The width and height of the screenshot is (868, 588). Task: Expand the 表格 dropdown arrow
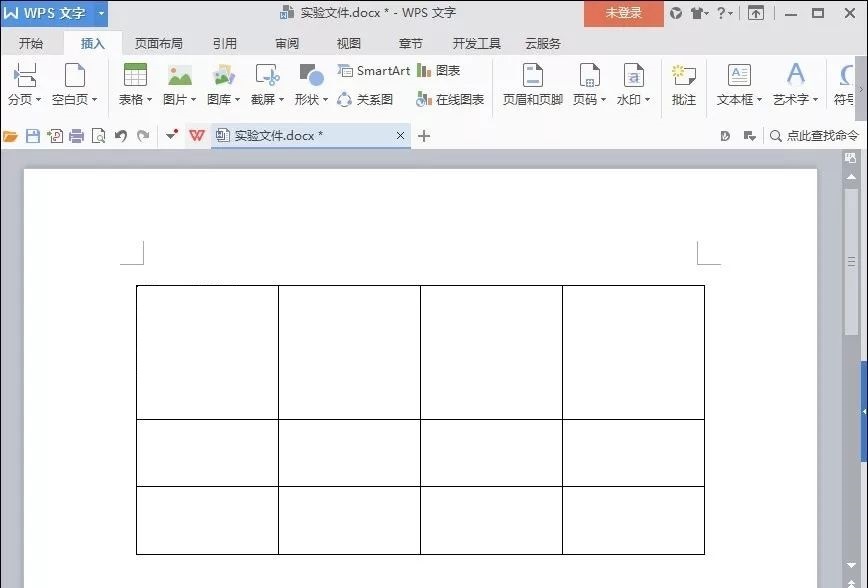click(x=149, y=100)
